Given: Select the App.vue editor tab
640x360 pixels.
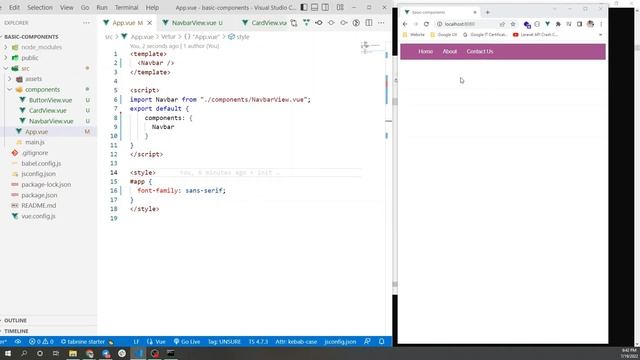Looking at the screenshot, I should (128, 23).
